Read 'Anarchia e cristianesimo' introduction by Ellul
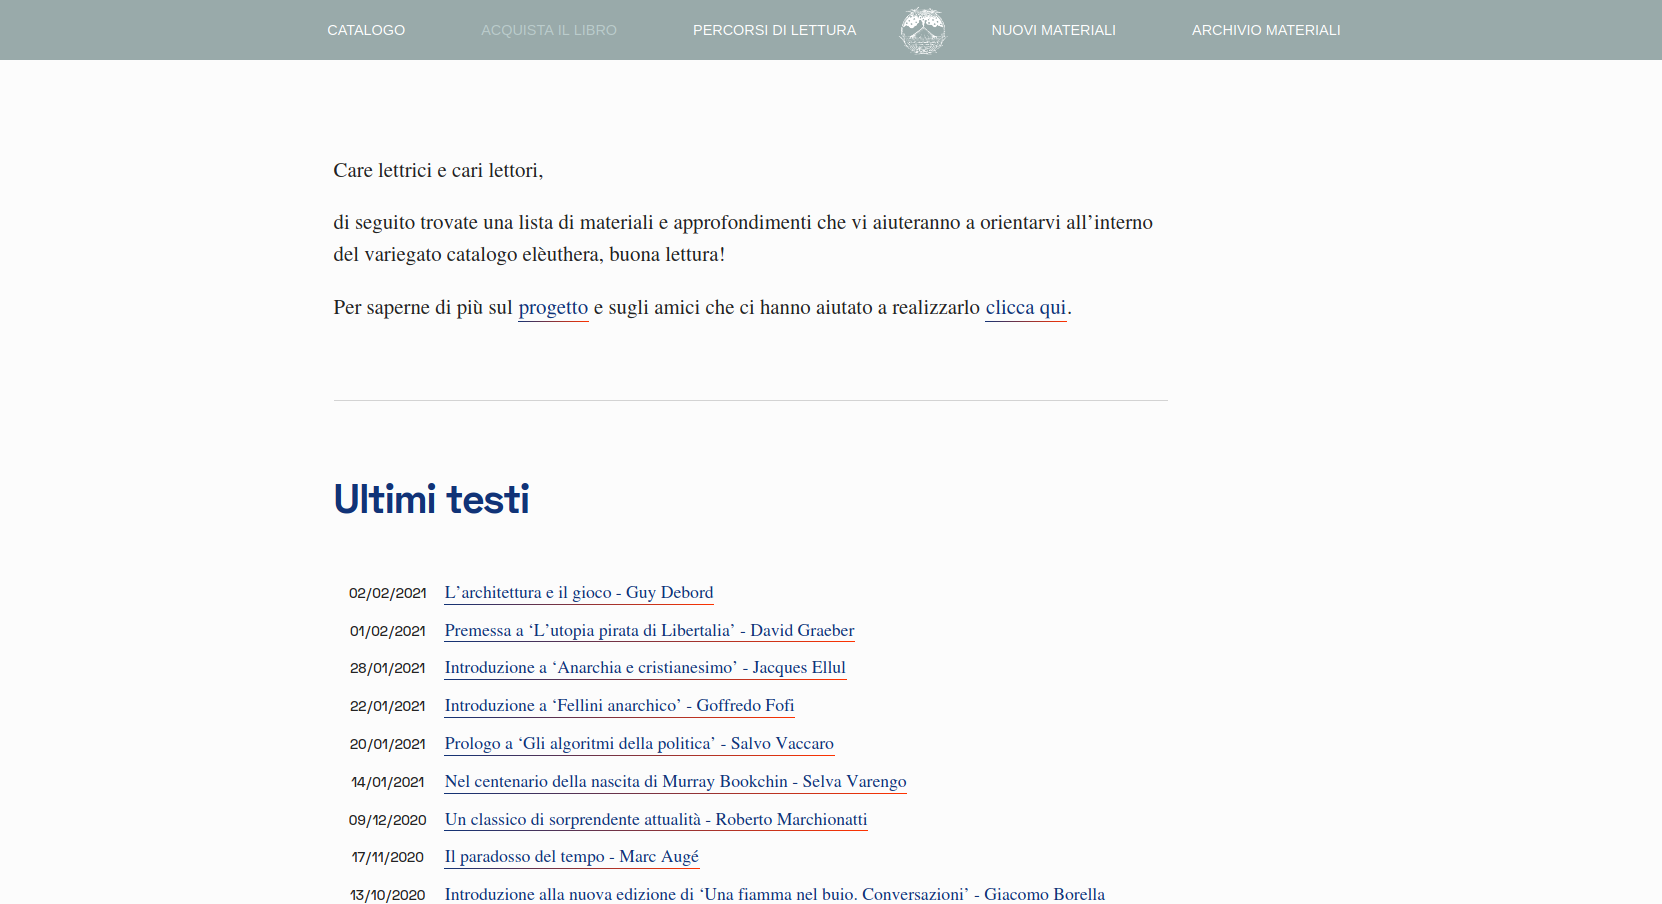This screenshot has height=904, width=1662. [645, 668]
